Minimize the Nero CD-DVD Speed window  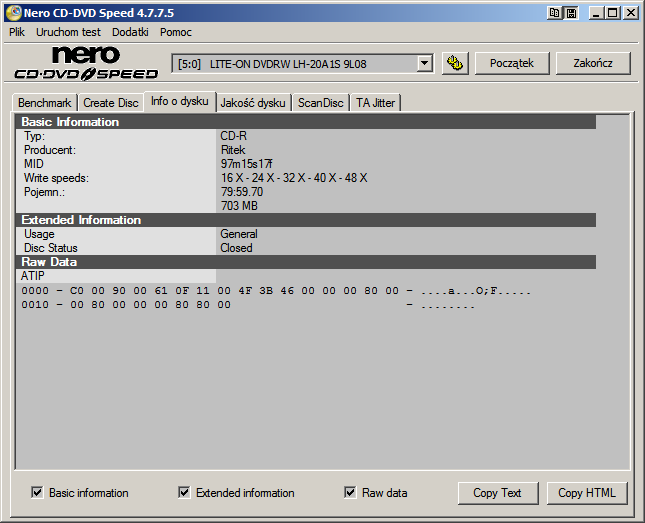pyautogui.click(x=595, y=13)
